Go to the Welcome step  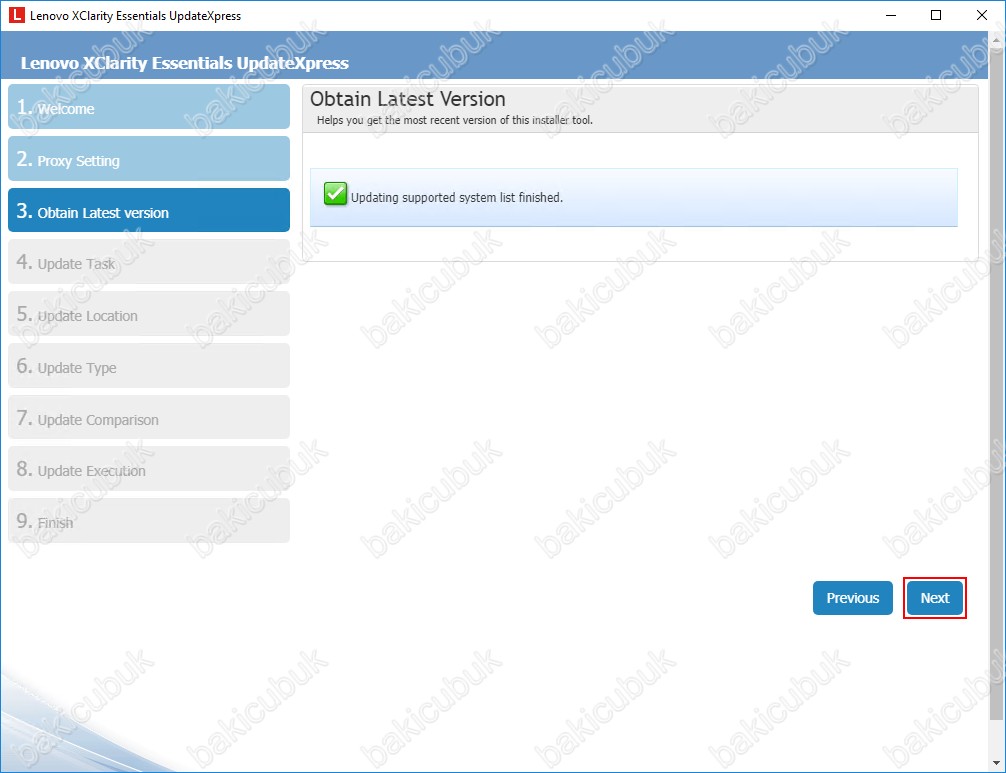(149, 107)
